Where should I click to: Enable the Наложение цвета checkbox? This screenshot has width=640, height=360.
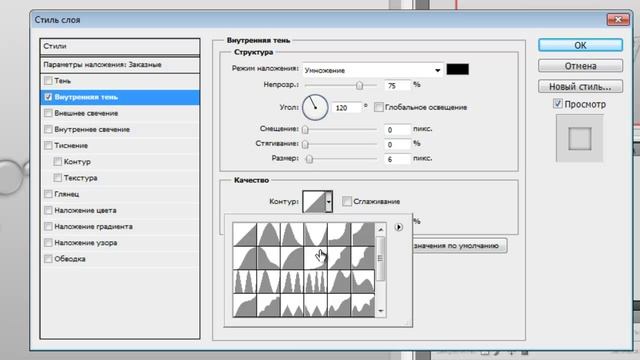[x=48, y=210]
